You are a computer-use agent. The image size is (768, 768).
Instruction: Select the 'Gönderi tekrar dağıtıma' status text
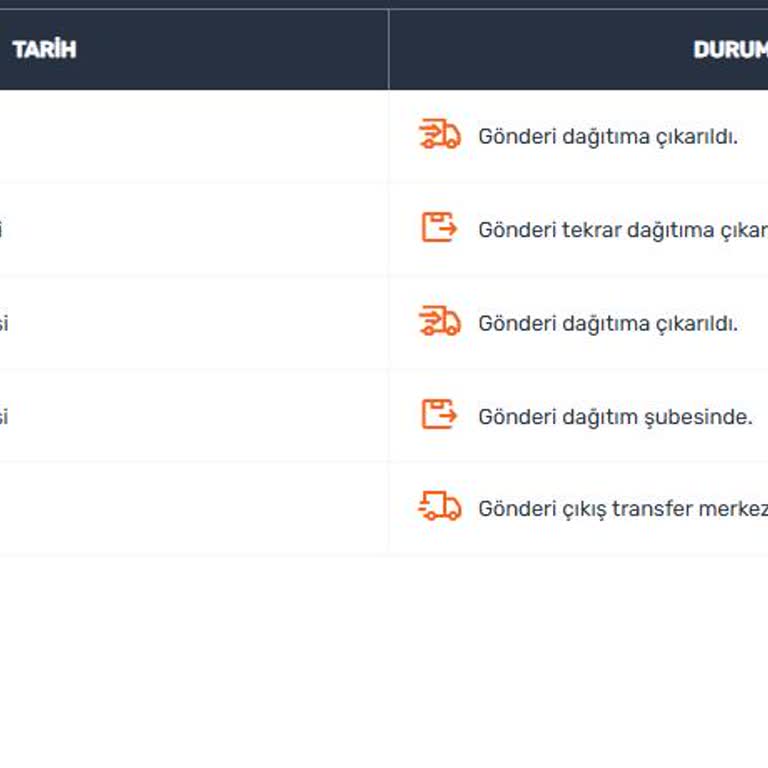tap(623, 230)
